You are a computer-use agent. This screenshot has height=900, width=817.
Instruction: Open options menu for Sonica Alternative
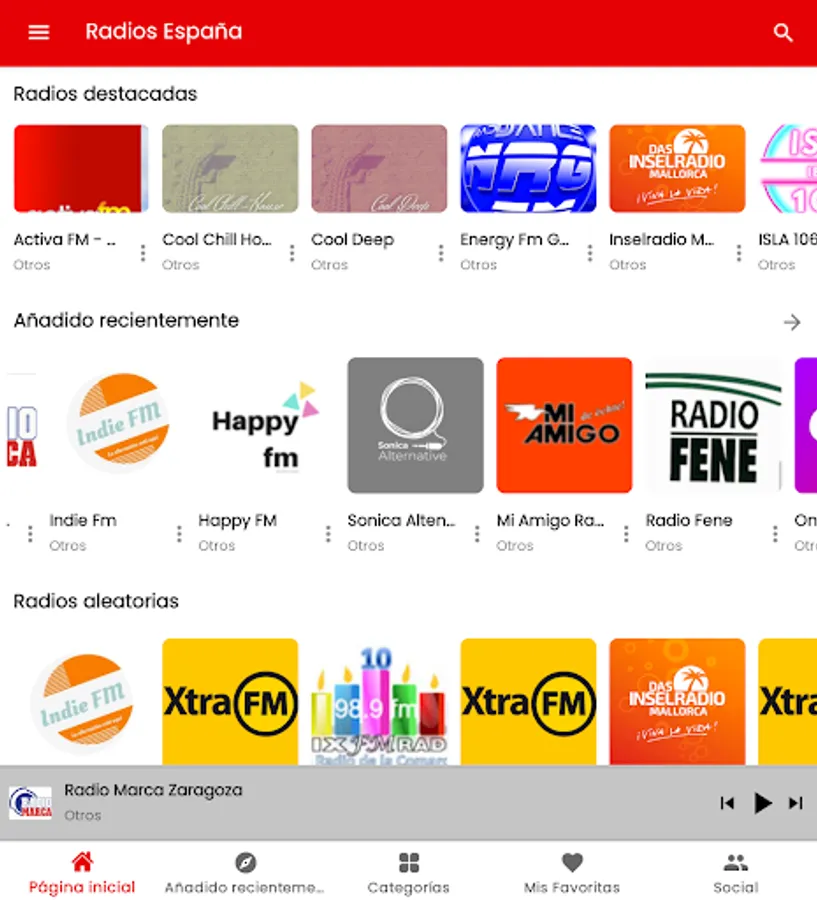(x=477, y=534)
